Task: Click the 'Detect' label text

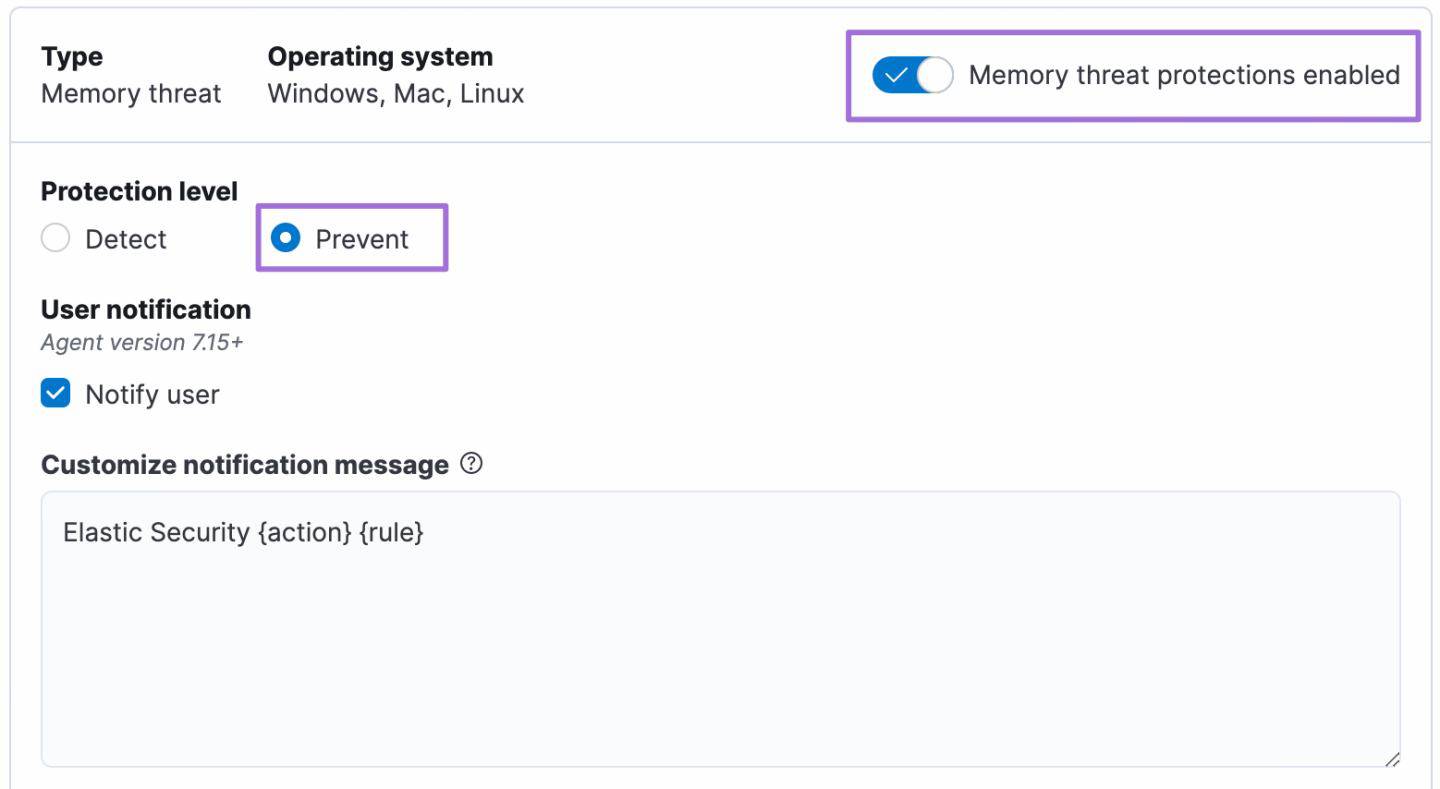Action: tap(126, 240)
